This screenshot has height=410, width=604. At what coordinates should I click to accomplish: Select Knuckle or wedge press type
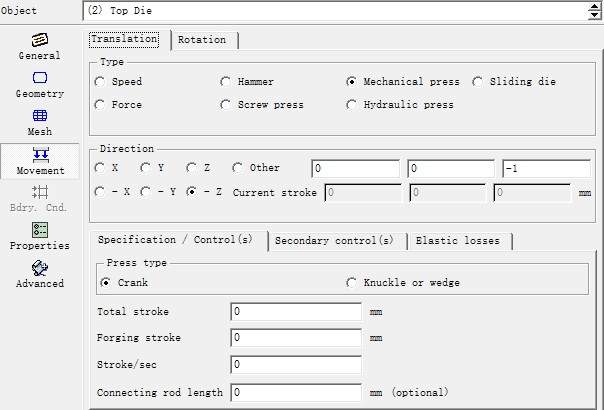[352, 283]
